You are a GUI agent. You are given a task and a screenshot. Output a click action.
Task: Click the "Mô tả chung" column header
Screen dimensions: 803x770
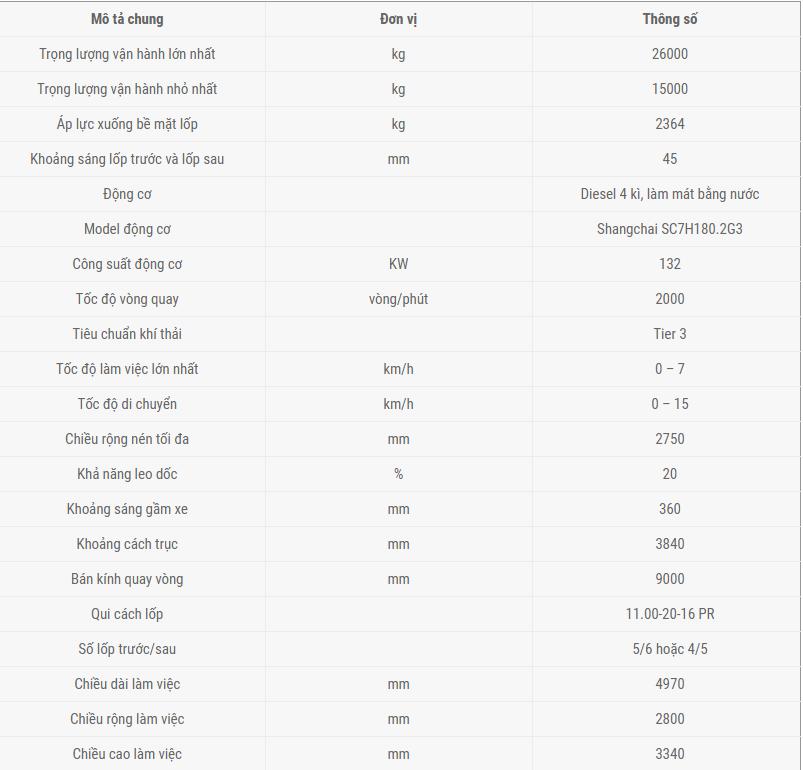(x=127, y=19)
